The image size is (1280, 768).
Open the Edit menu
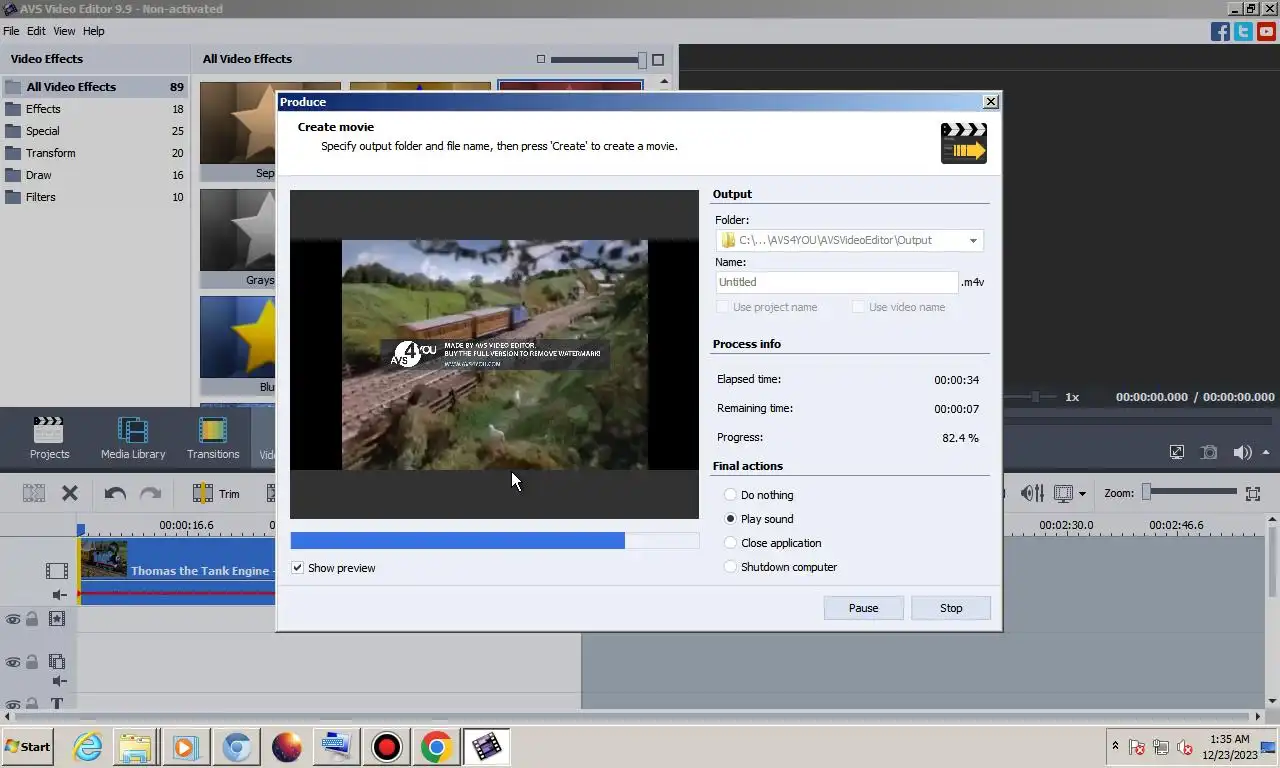click(36, 31)
